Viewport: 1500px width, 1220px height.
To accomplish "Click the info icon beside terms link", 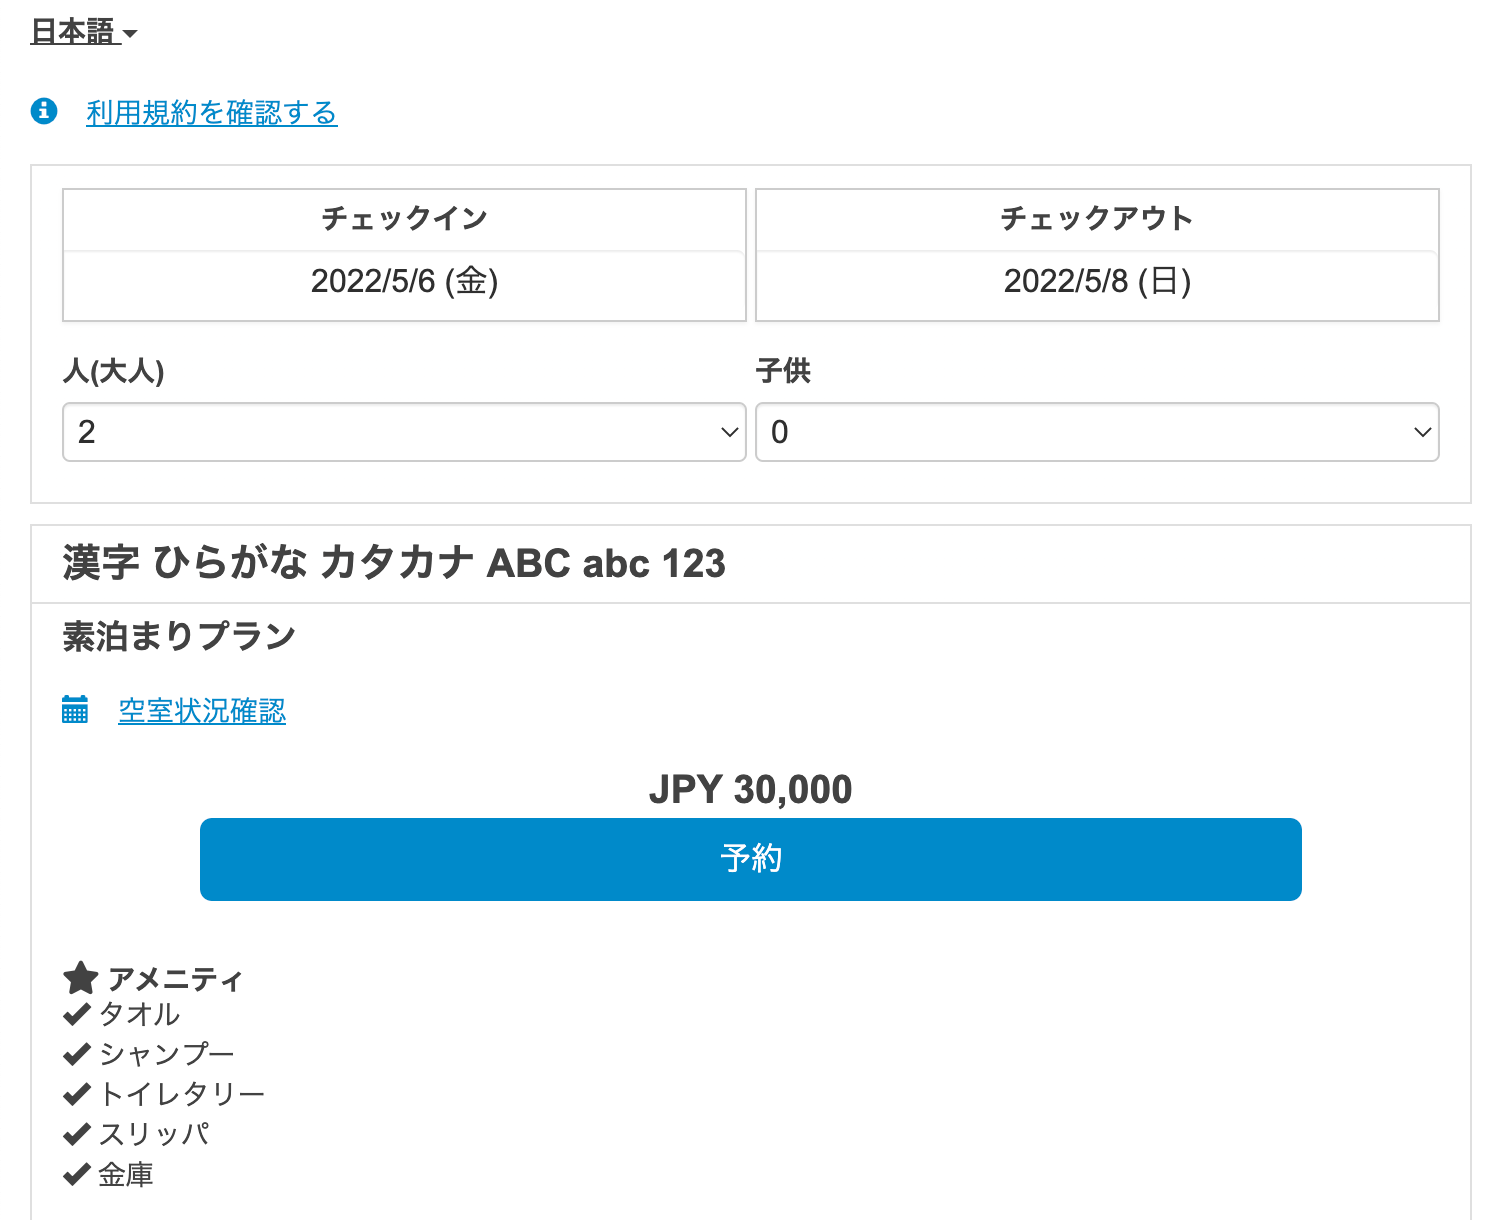I will click(44, 110).
